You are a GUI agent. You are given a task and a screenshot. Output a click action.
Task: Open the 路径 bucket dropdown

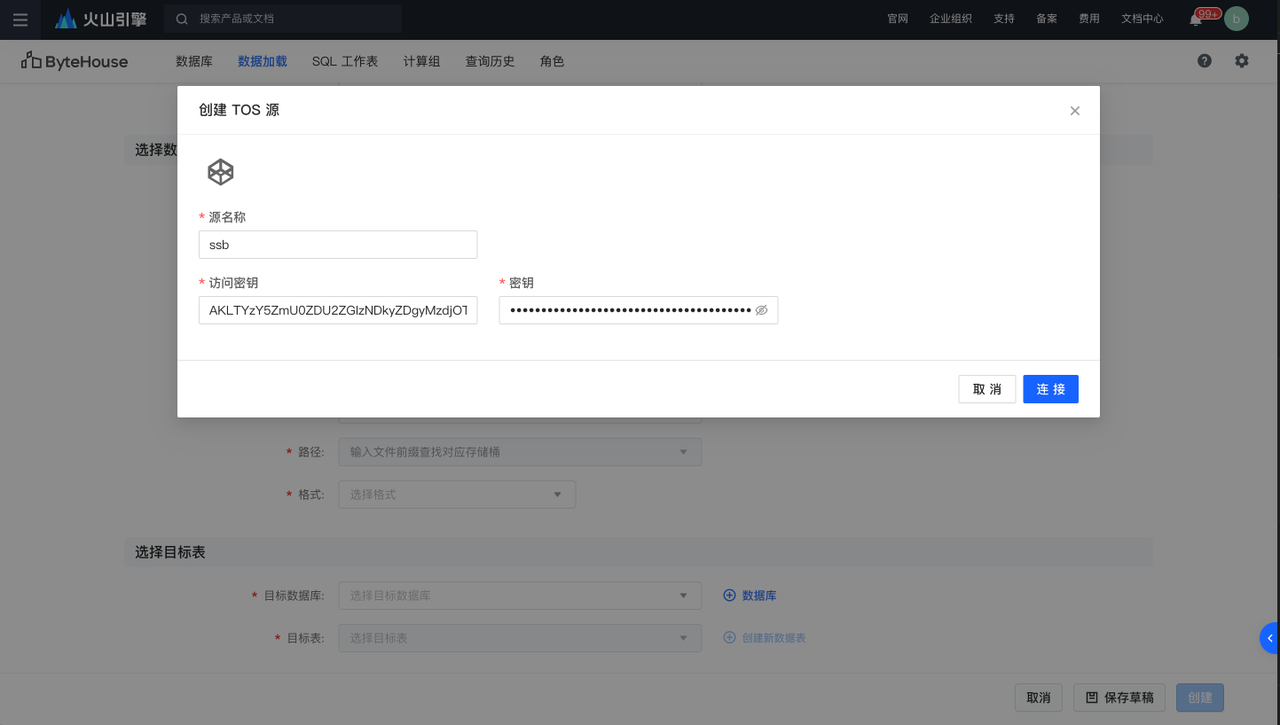[520, 452]
